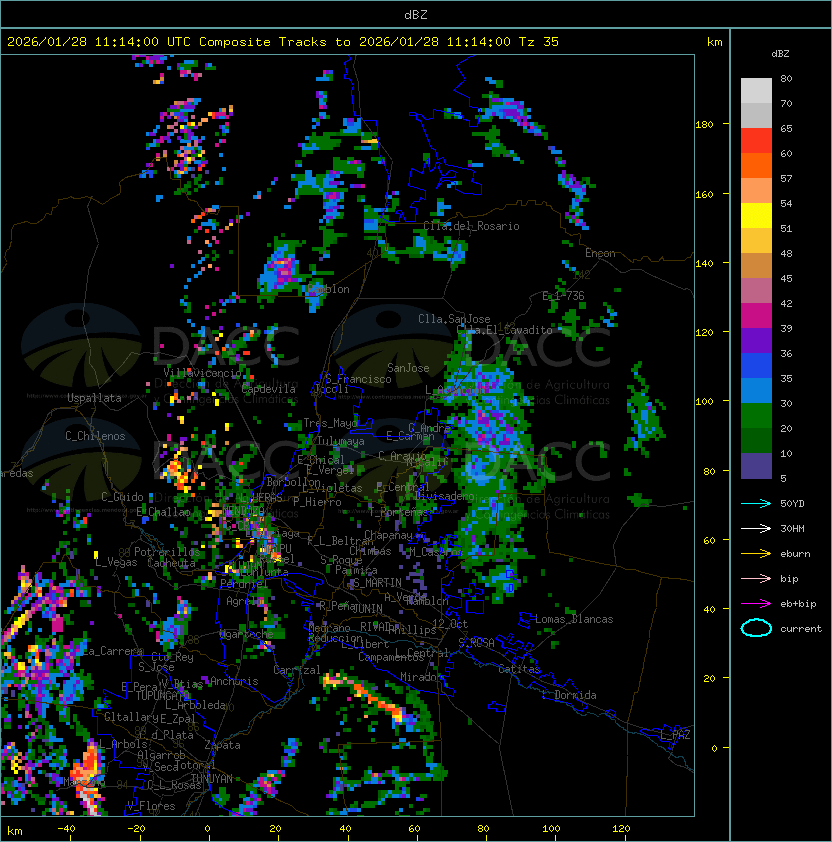Click the Clla.del_Rosario map label
The width and height of the screenshot is (832, 842).
click(471, 226)
